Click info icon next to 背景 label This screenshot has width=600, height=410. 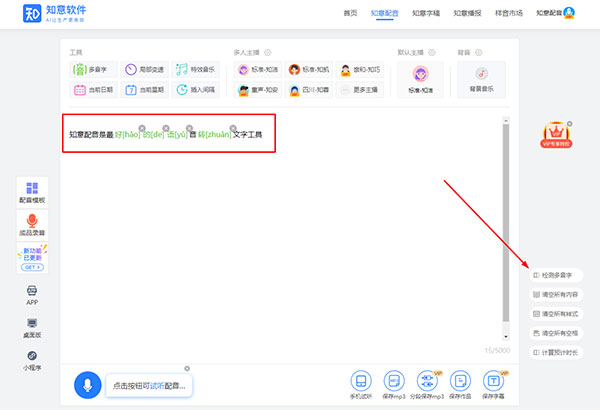479,52
